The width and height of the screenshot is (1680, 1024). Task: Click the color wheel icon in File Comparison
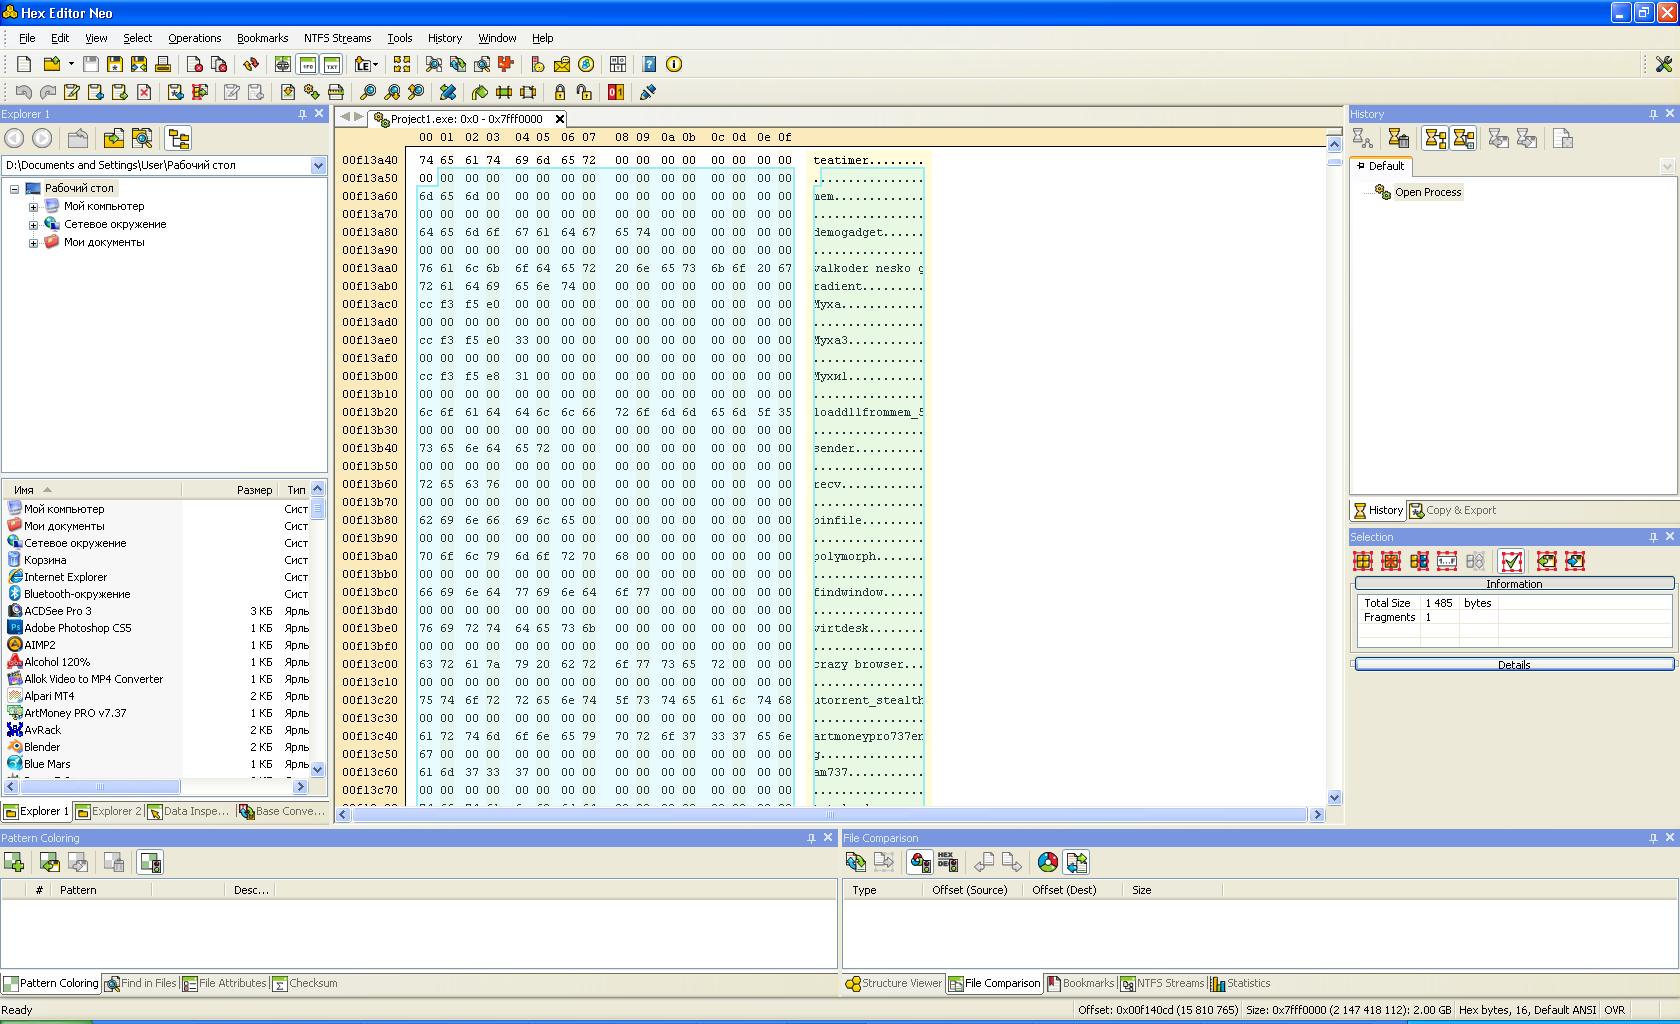[1047, 862]
